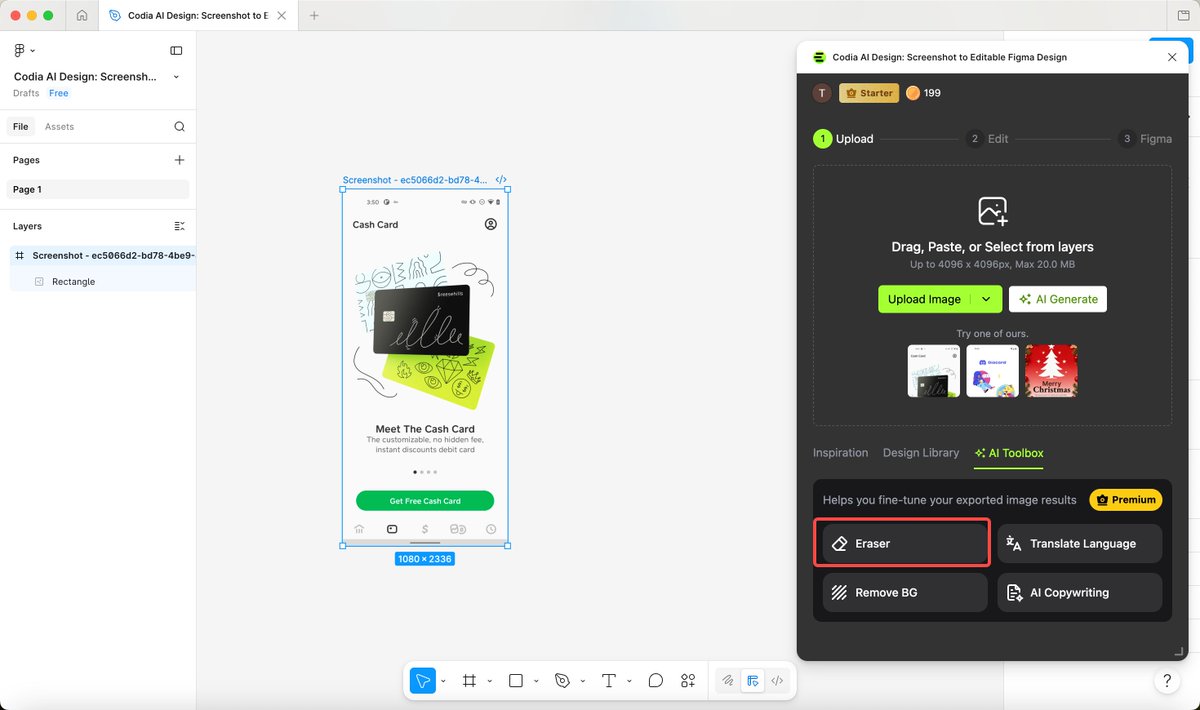Click the search icon in left panel

pyautogui.click(x=179, y=127)
